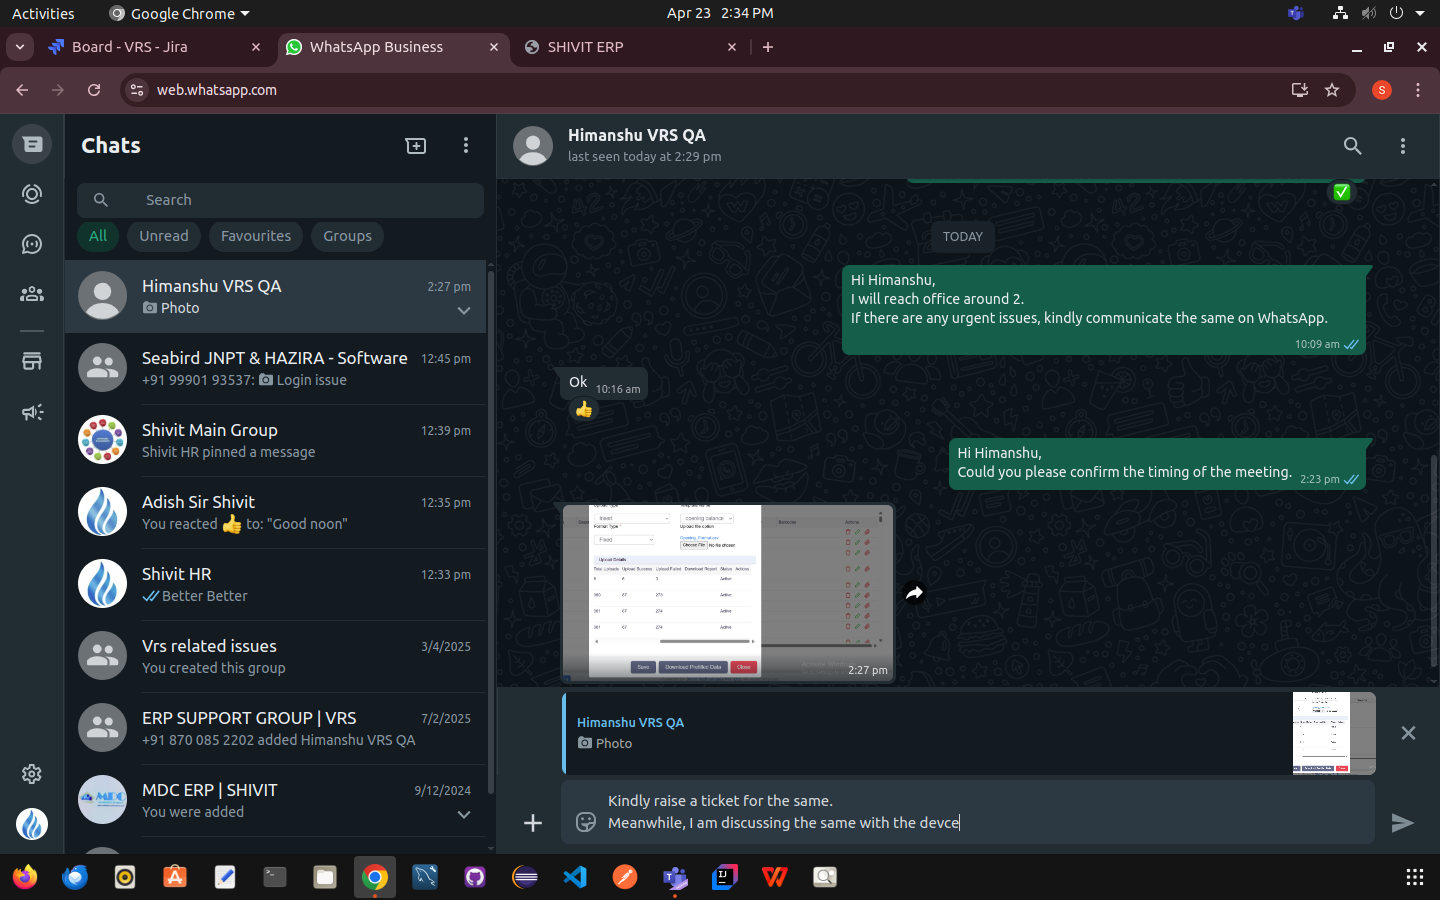Open Channels from the left sidebar
1440x900 pixels.
pyautogui.click(x=32, y=244)
